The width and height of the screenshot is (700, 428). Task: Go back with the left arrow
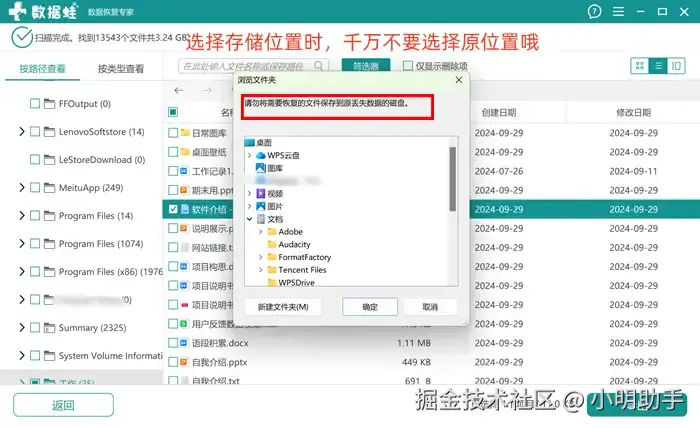click(179, 91)
